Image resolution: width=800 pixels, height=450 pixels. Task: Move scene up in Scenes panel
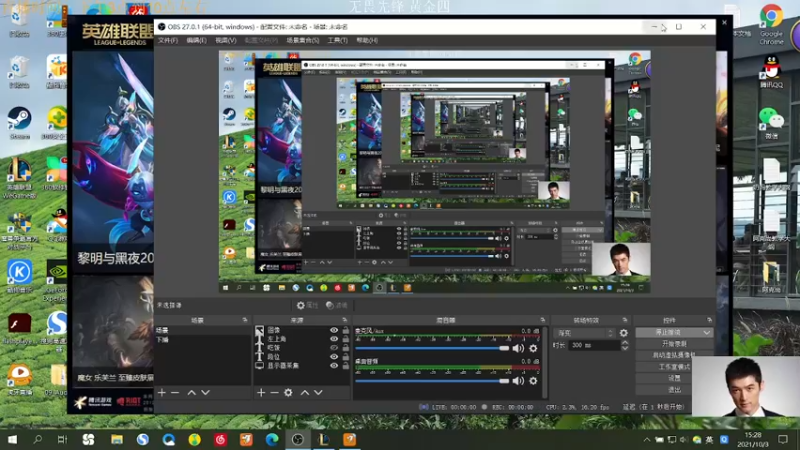(191, 392)
